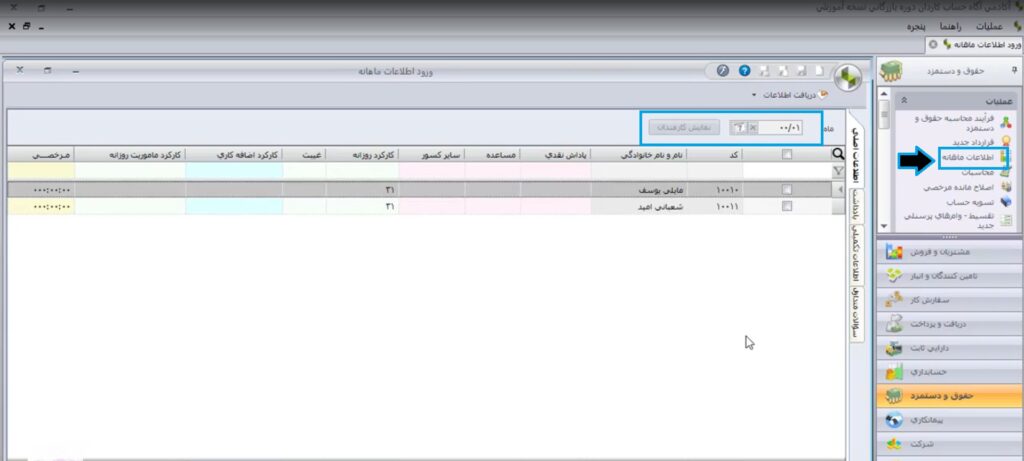
Task: Sort by کارکرد روزانه column header
Action: pos(361,154)
